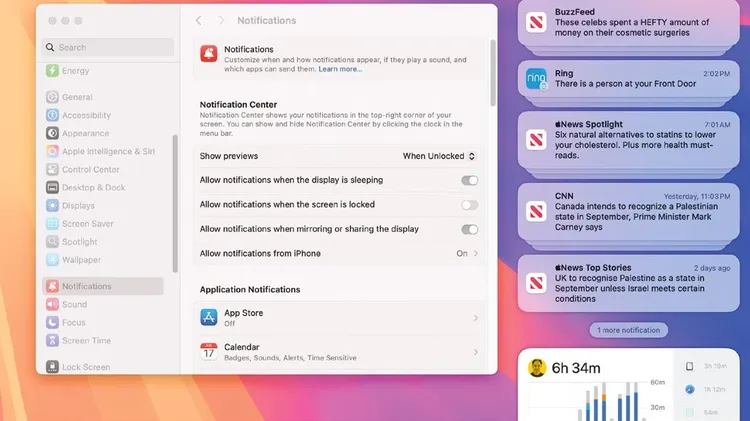The width and height of the screenshot is (750, 421).
Task: Select Wallpaper in the settings sidebar
Action: (81, 260)
